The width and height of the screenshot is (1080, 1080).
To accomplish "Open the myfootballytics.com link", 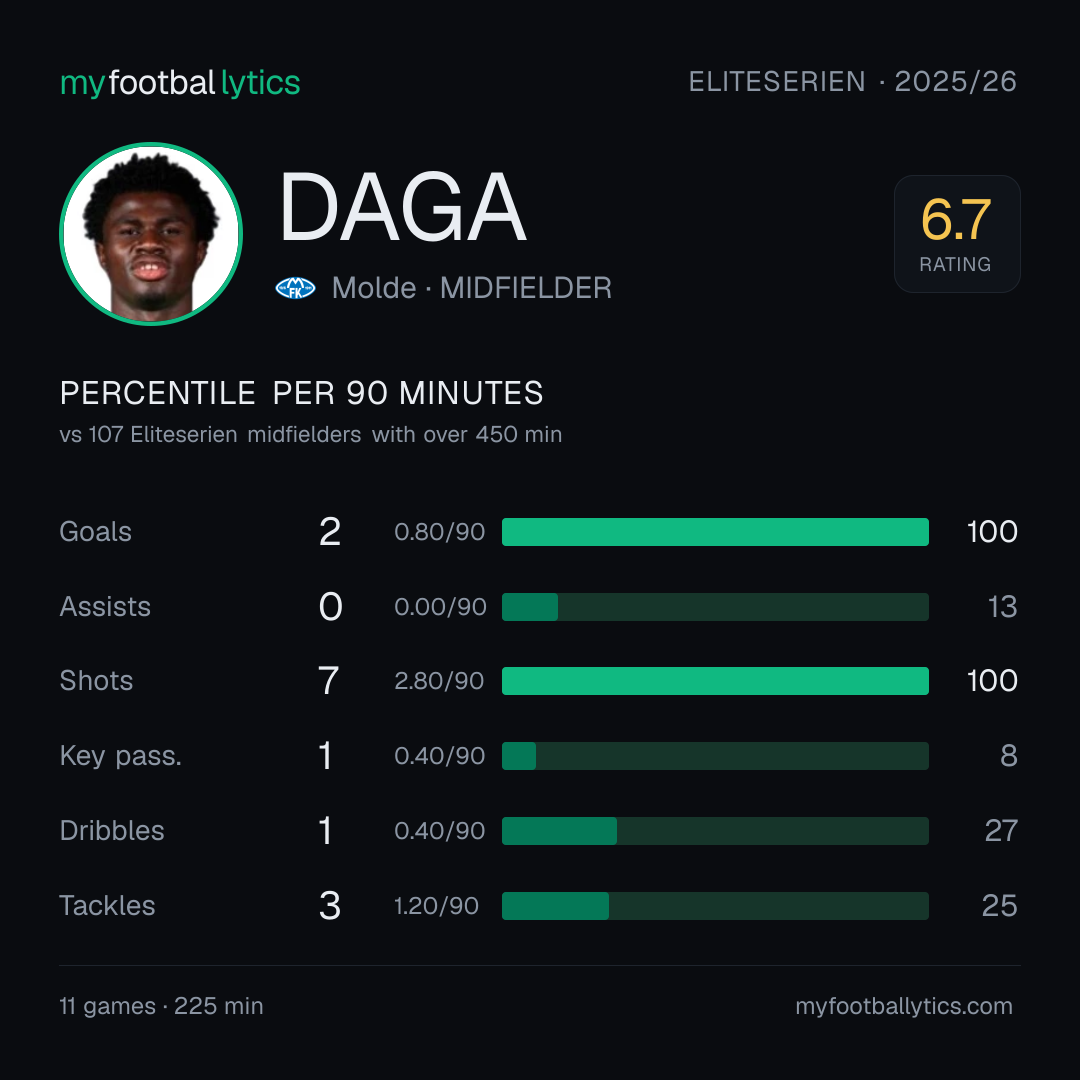I will [x=904, y=1006].
